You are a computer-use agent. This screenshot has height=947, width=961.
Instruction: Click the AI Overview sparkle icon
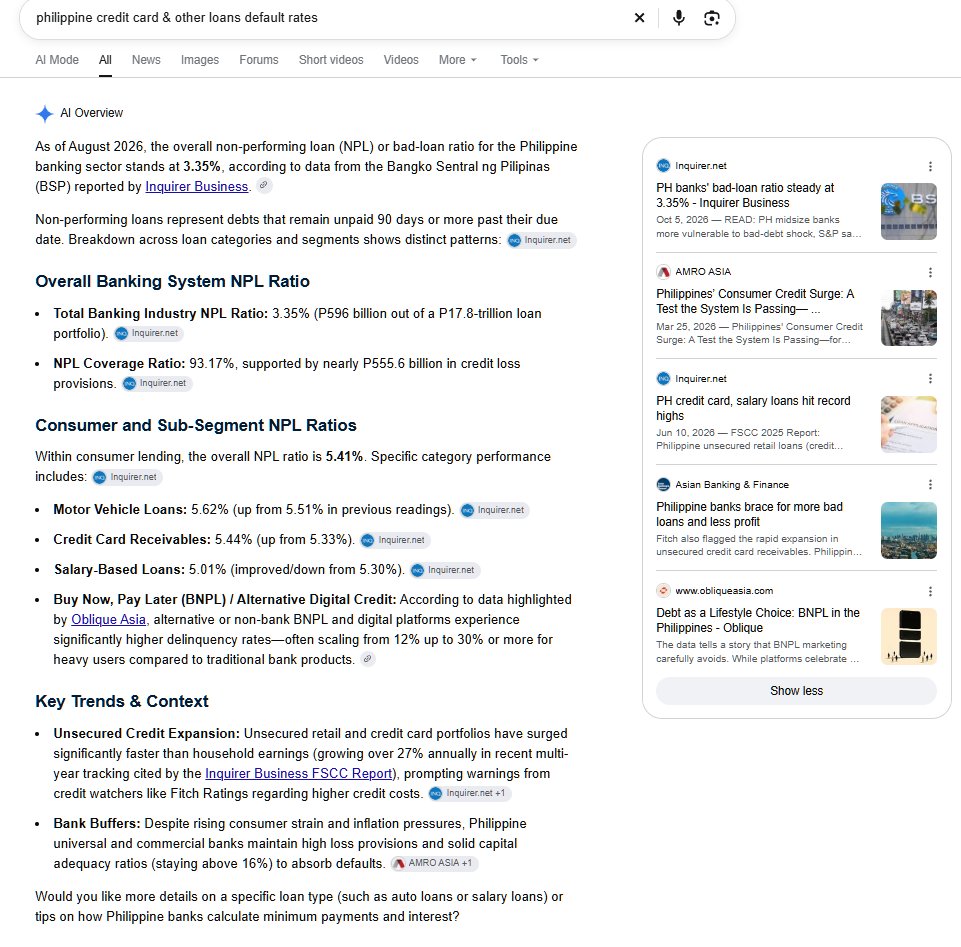[x=45, y=113]
